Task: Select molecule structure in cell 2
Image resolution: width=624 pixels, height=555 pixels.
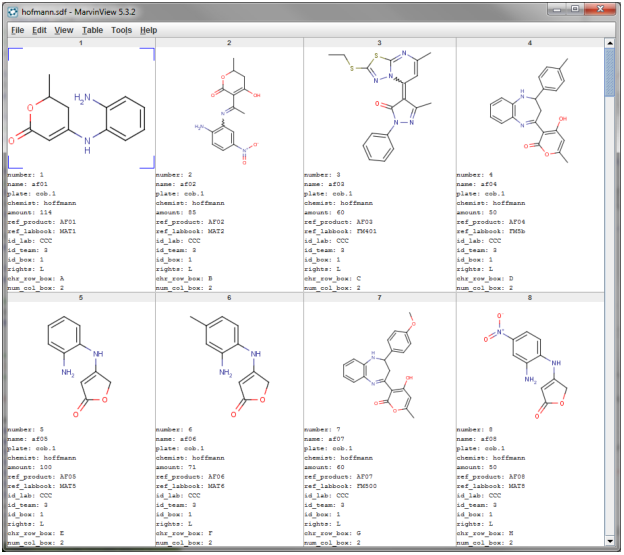Action: 229,108
